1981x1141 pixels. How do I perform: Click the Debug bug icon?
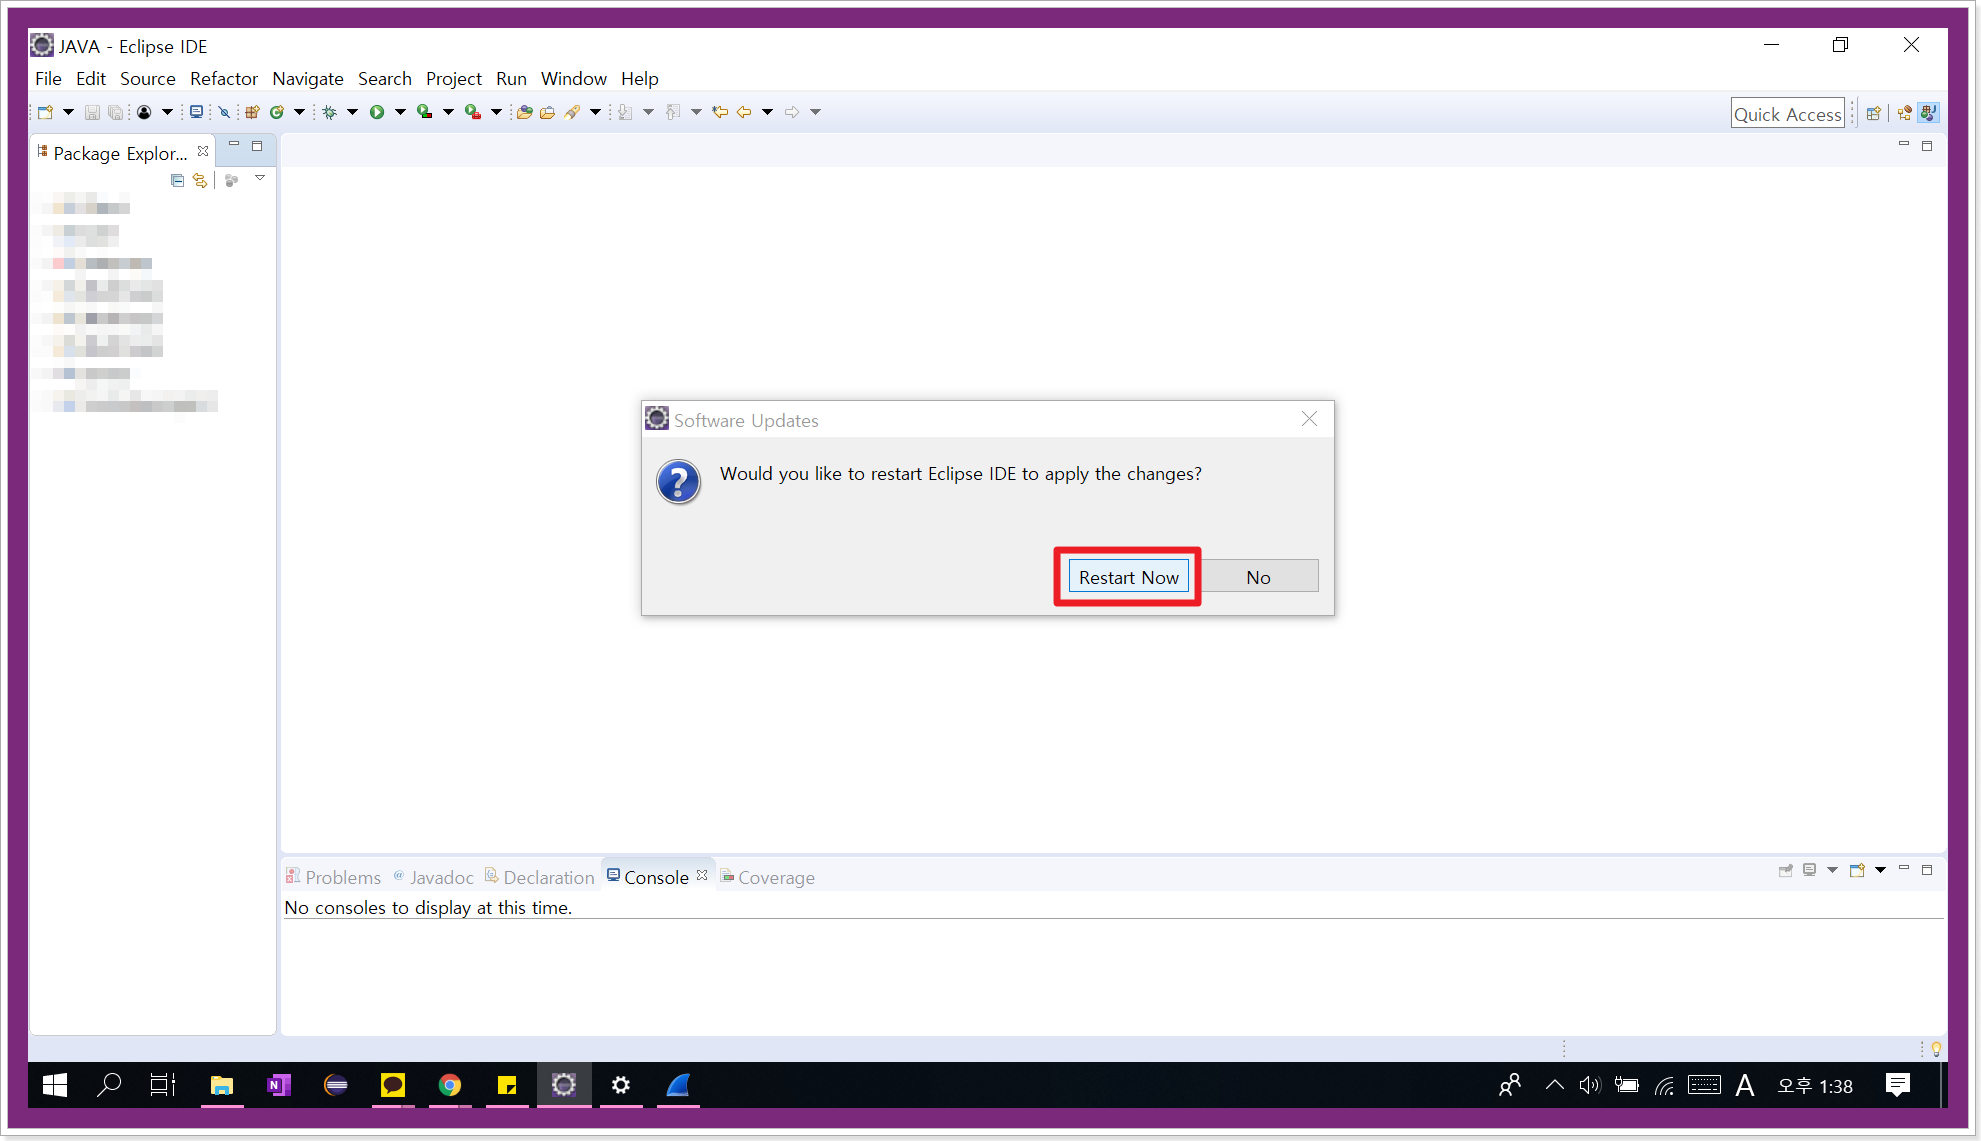329,112
